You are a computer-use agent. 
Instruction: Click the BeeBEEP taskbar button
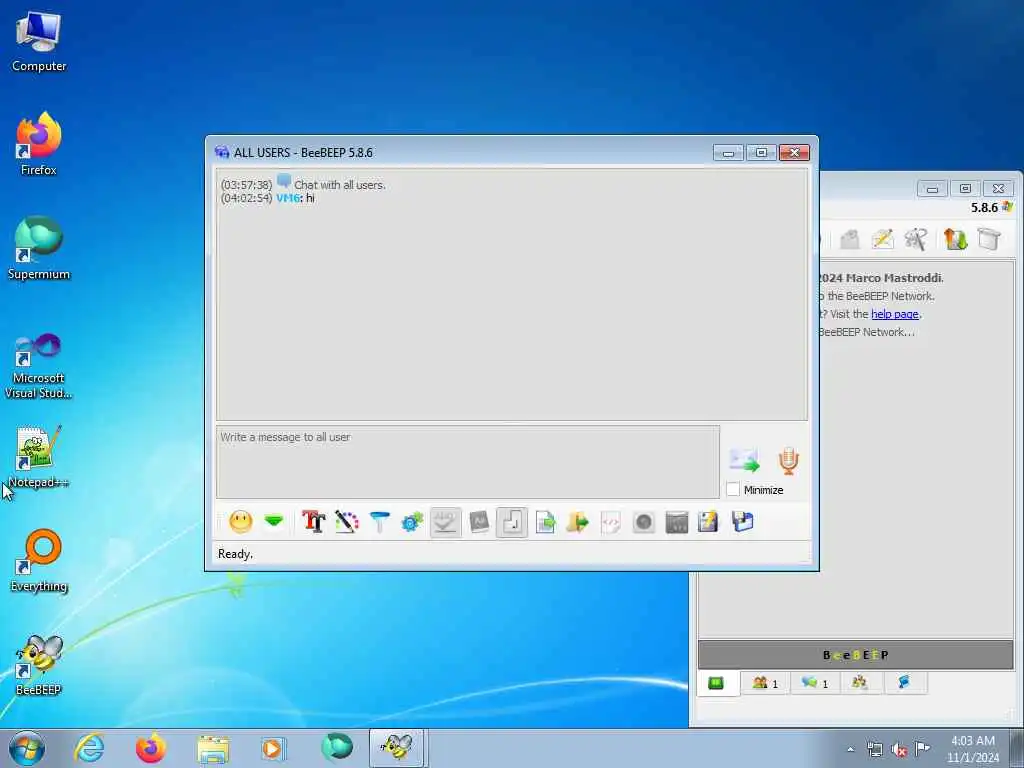point(397,748)
